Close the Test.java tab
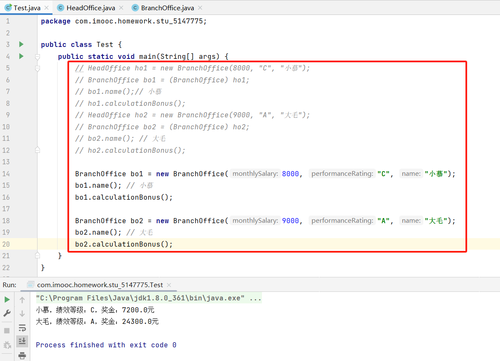Screen dimensions: 500x361 click(x=46, y=8)
